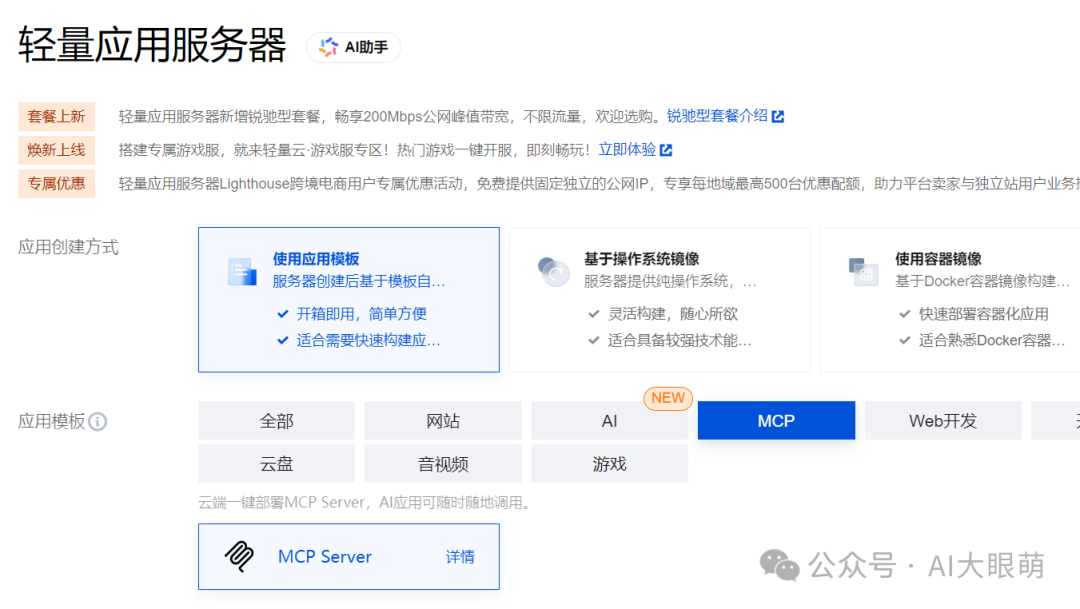Click the 适合熟悉Docker容器… checkmark item
Screen dimensions: 1080x609
click(982, 340)
